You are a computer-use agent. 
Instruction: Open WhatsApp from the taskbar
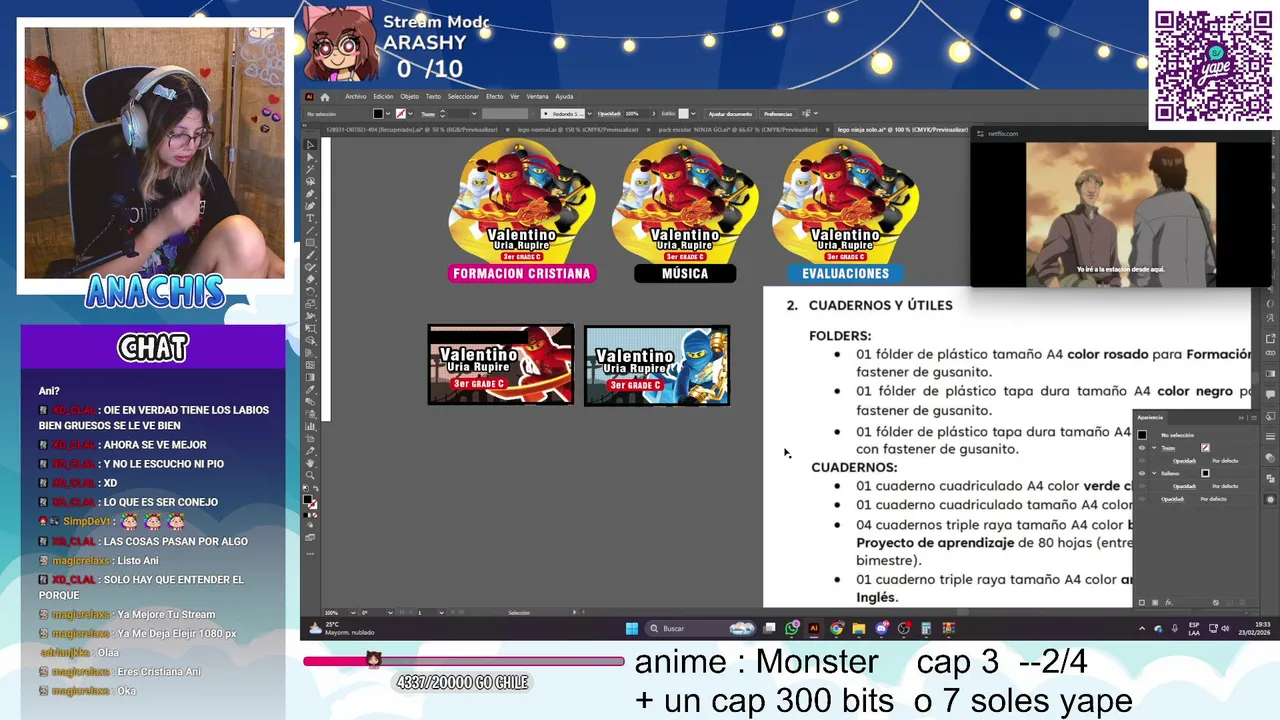tap(792, 628)
